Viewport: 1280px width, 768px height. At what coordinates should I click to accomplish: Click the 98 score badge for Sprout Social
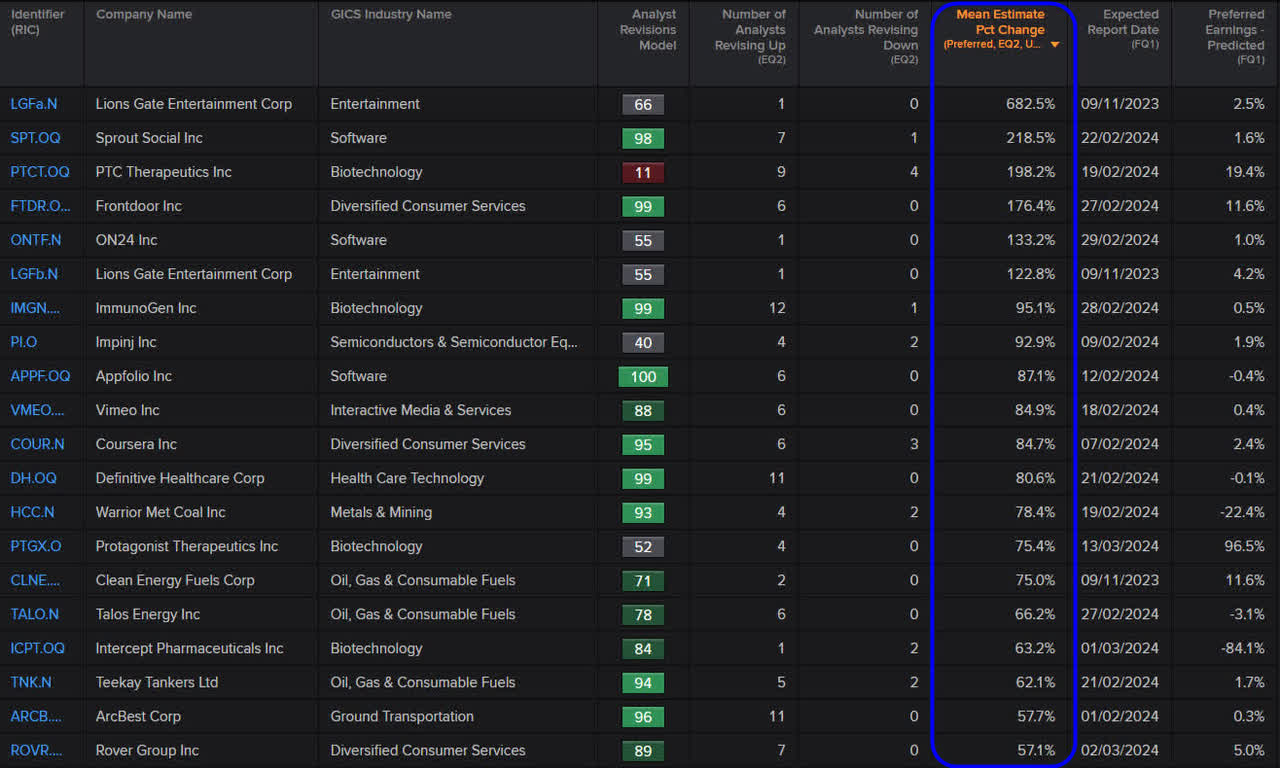click(643, 138)
